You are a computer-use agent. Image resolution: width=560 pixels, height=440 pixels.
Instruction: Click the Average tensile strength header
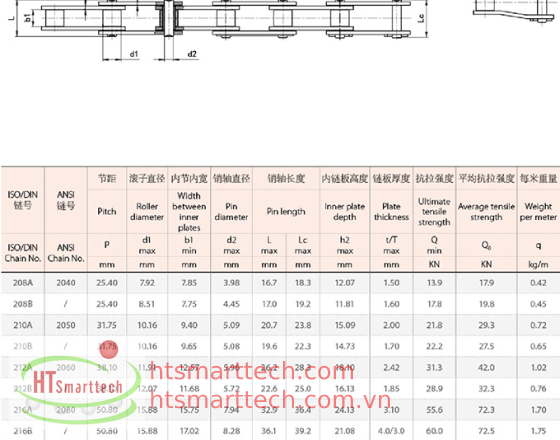click(x=486, y=212)
